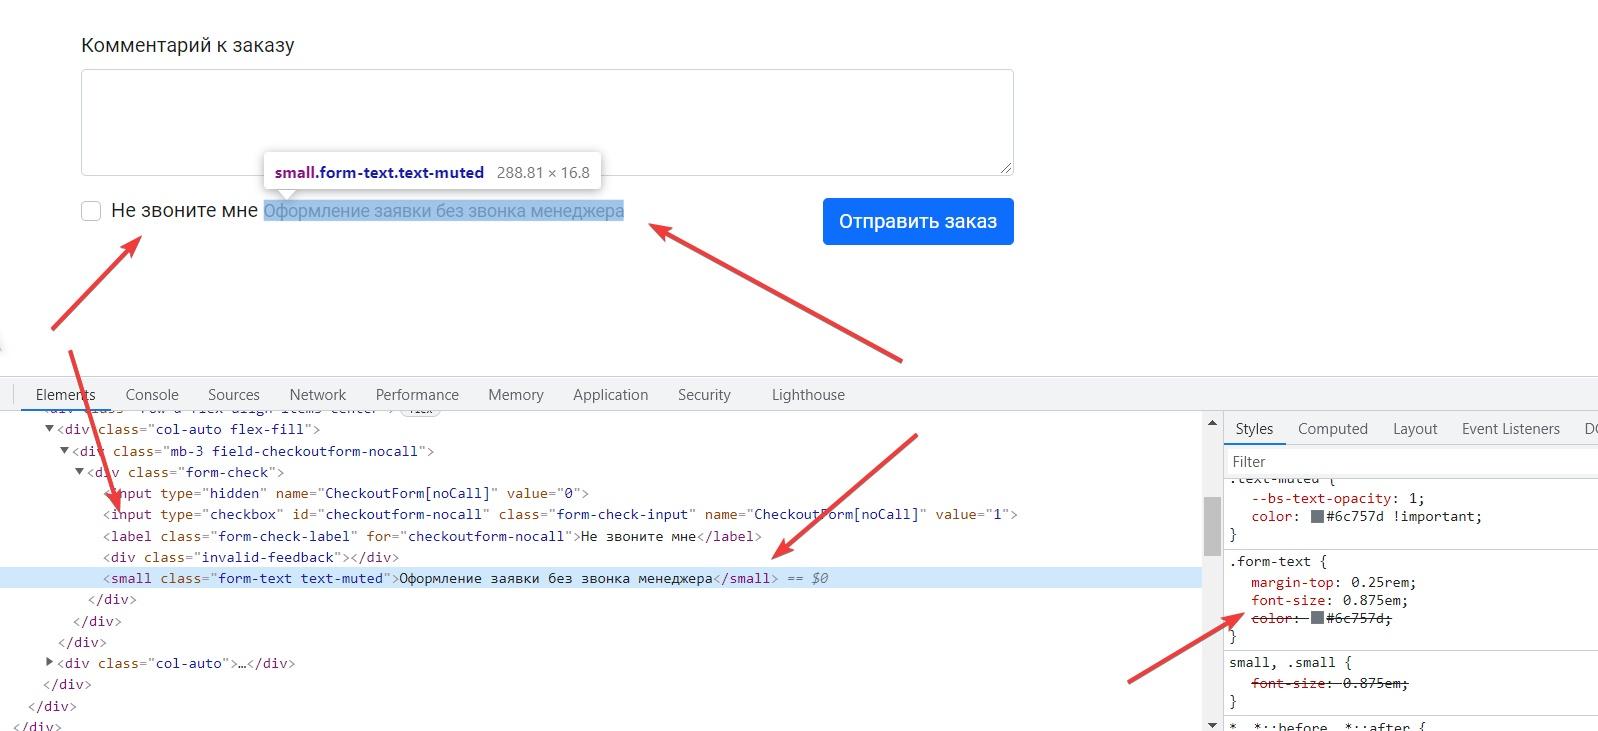The image size is (1598, 731).
Task: Switch to the Elements tab in DevTools
Action: [66, 395]
